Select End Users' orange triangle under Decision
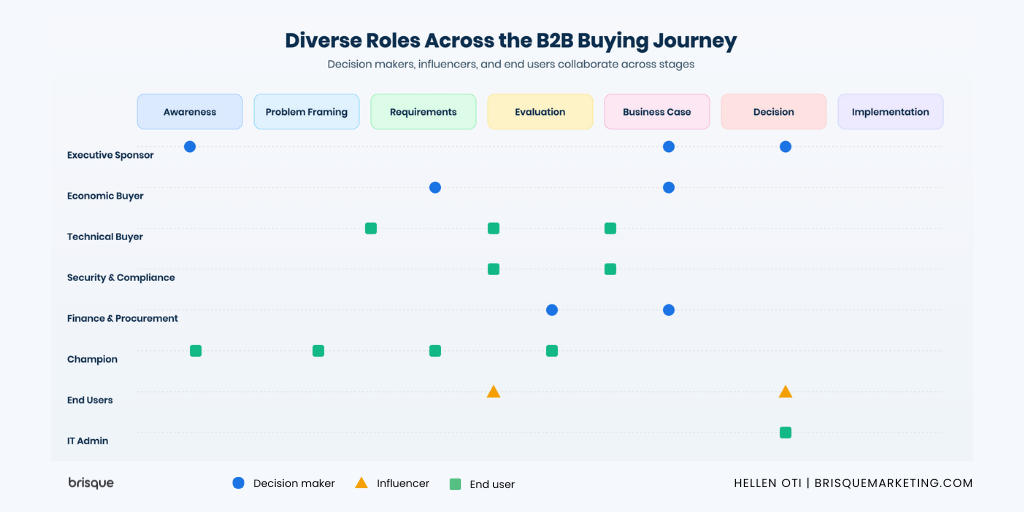 (785, 392)
